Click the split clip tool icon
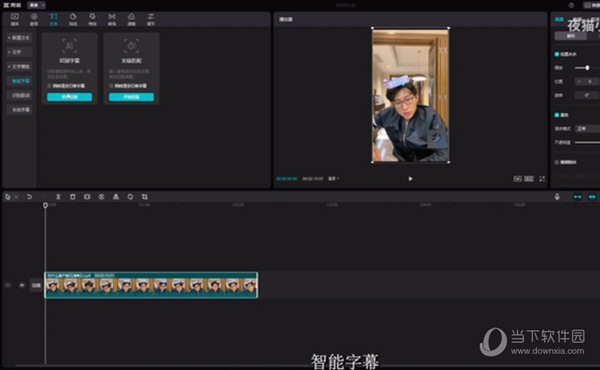 (58, 197)
